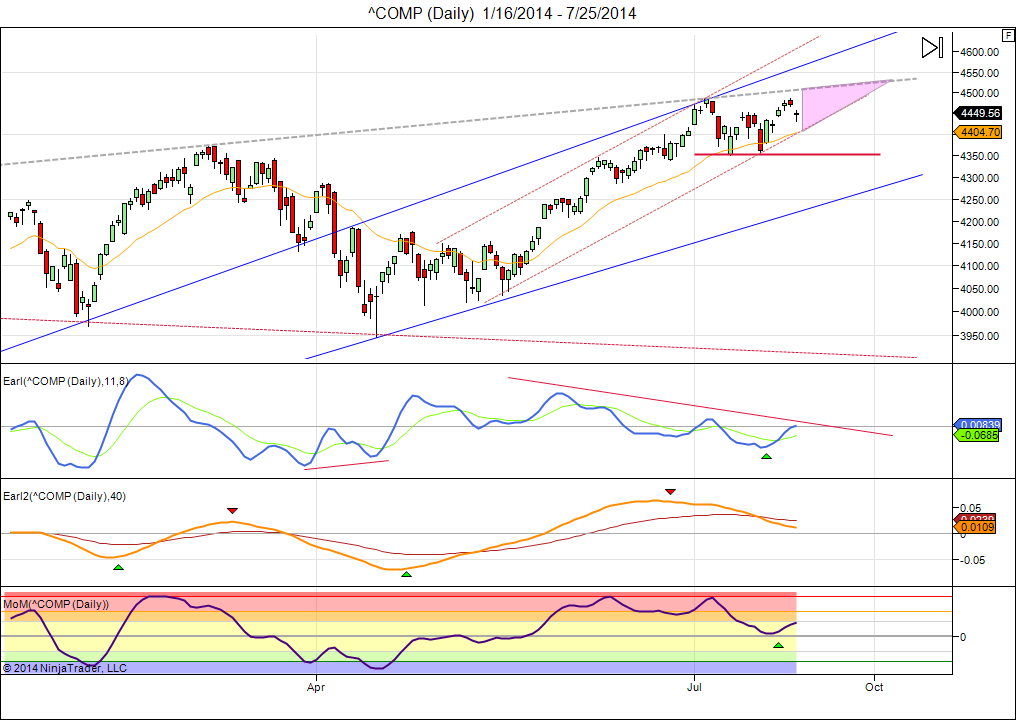Click the small F box in top-right corner
The width and height of the screenshot is (1016, 720).
[x=1007, y=35]
